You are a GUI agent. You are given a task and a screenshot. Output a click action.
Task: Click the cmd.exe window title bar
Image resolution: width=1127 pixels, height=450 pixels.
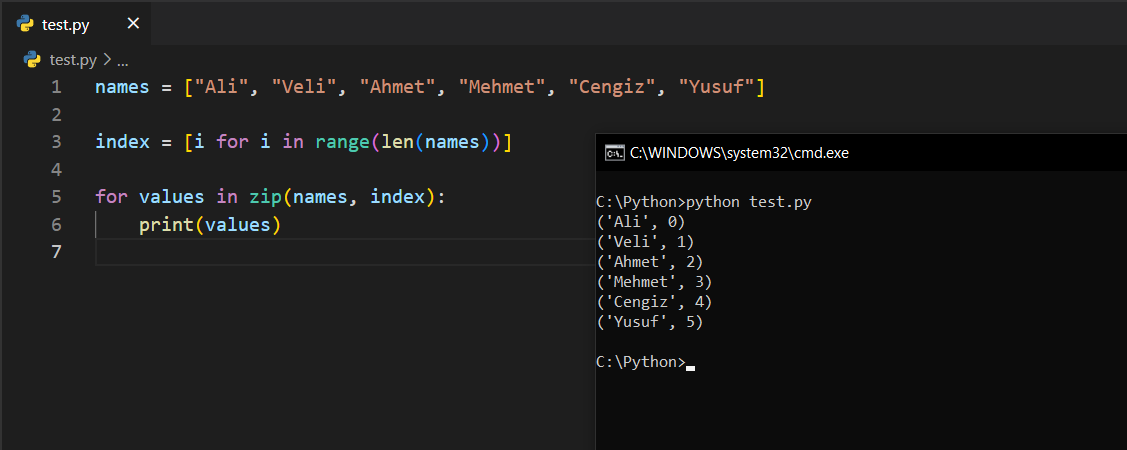pyautogui.click(x=850, y=153)
